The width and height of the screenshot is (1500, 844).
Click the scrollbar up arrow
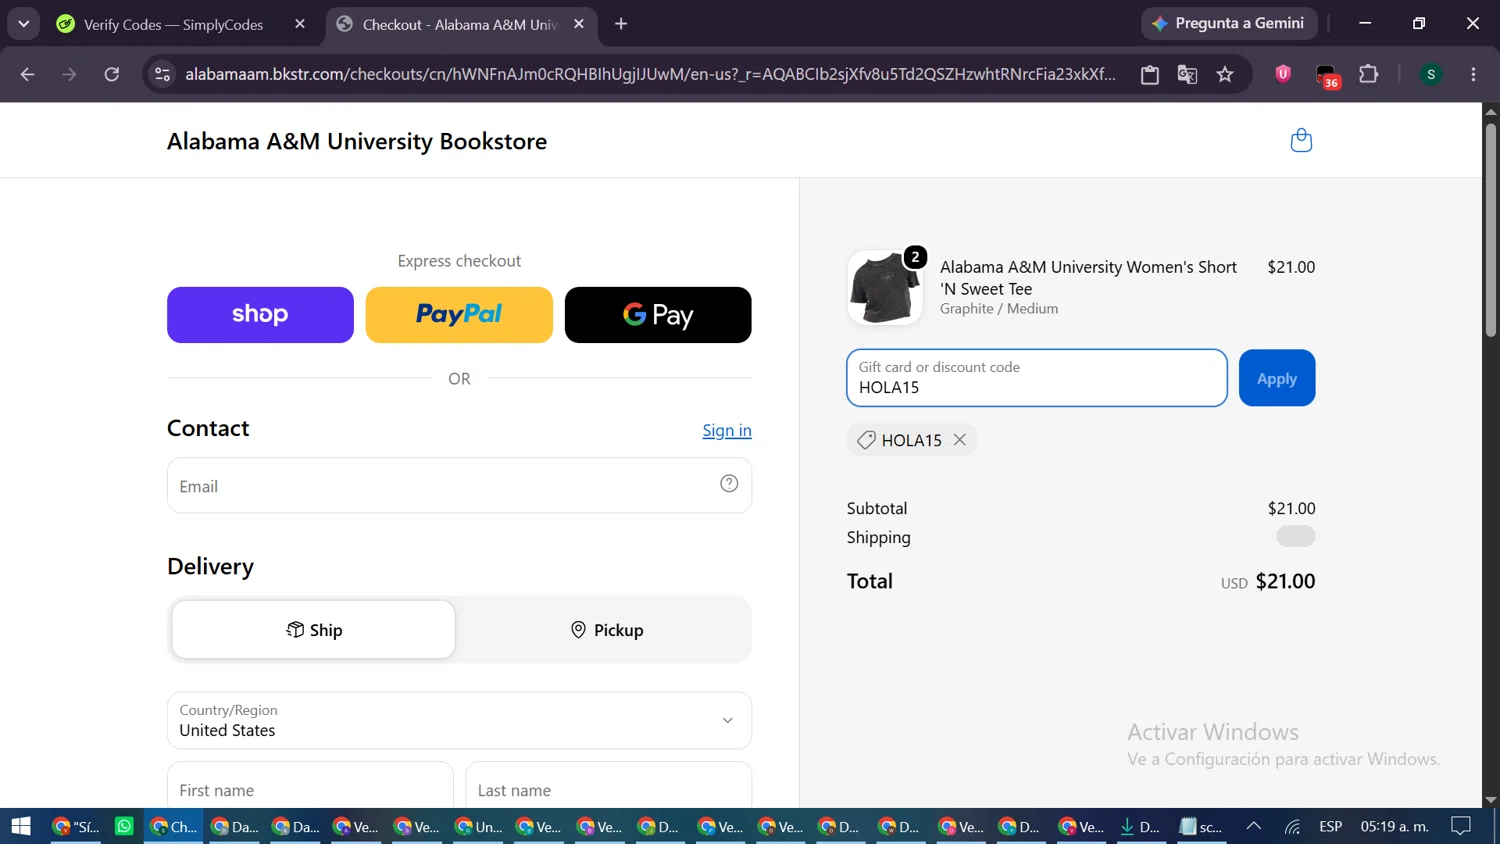pyautogui.click(x=1491, y=110)
